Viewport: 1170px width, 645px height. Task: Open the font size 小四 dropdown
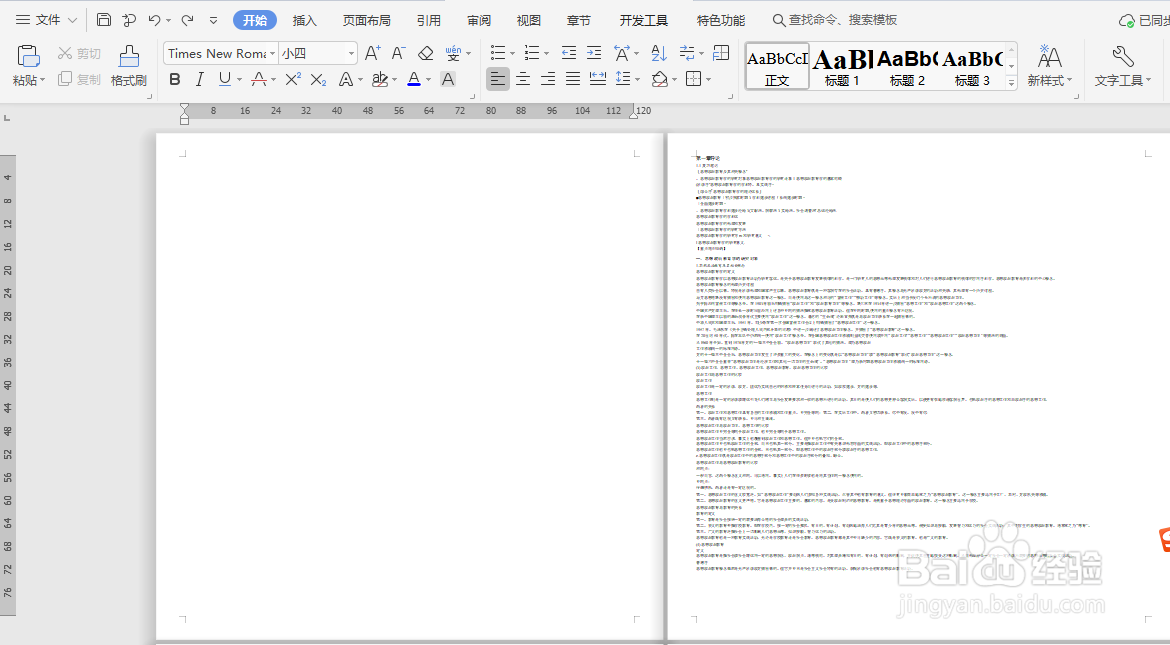(351, 54)
